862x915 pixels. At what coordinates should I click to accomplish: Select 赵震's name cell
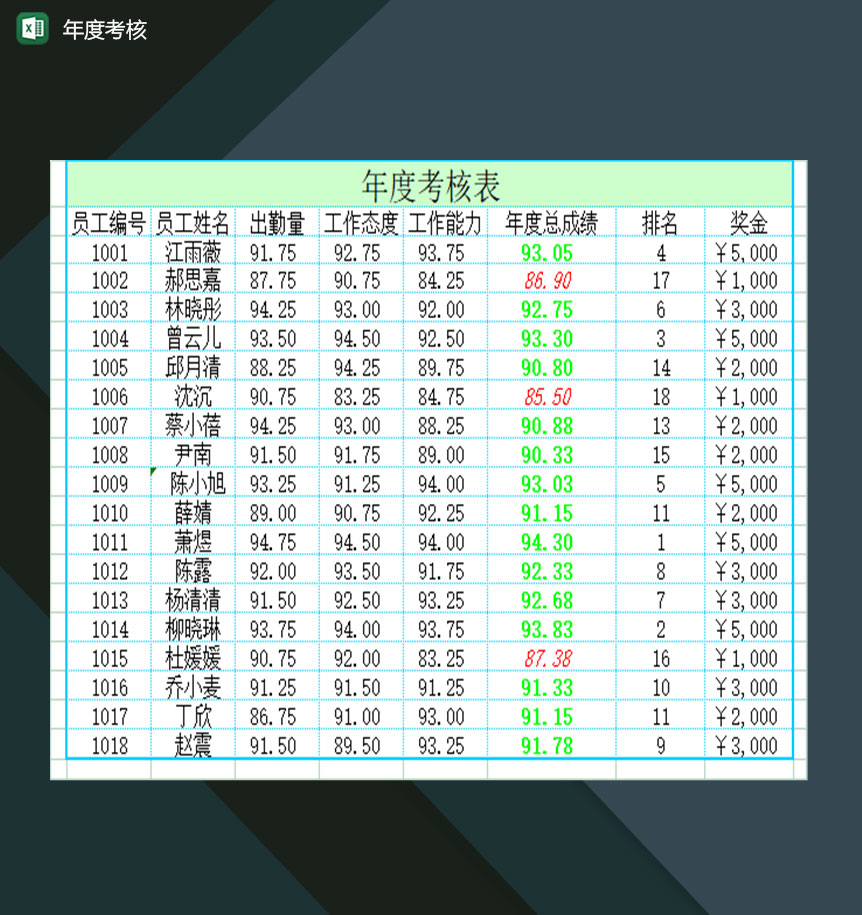(x=193, y=745)
